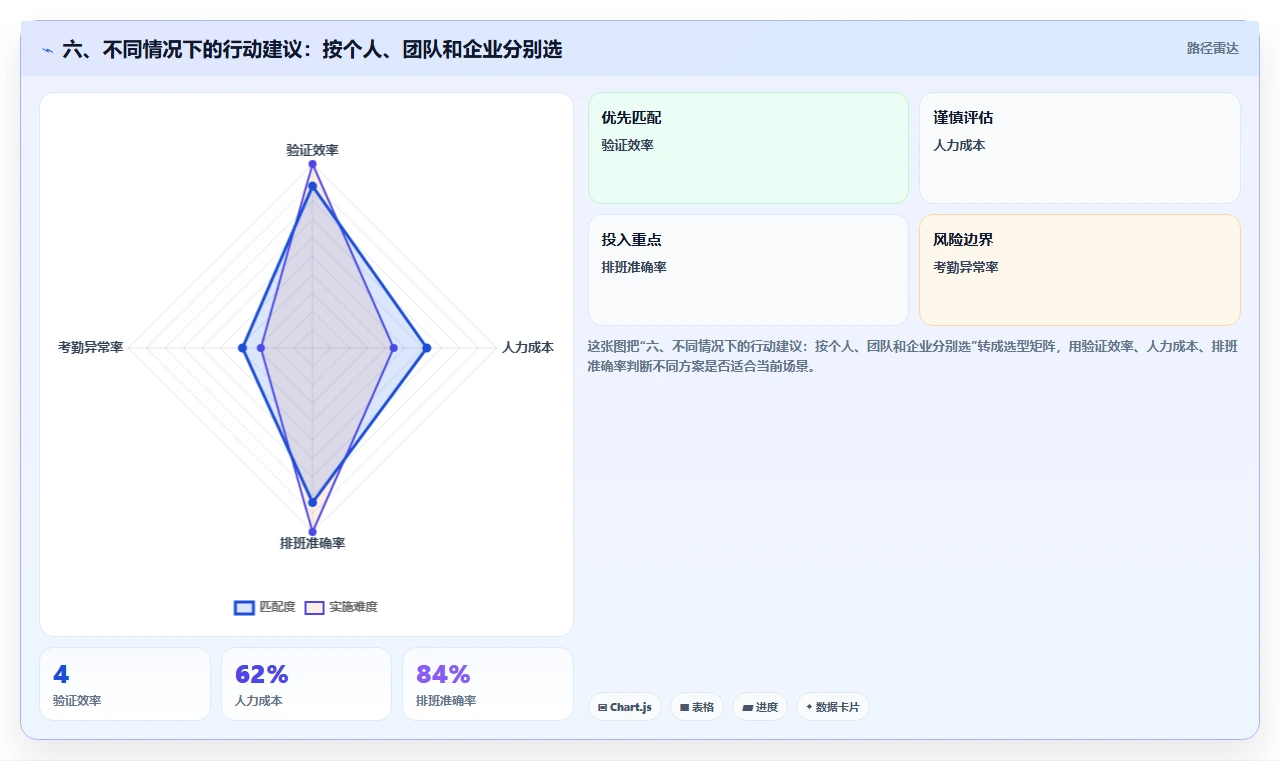The height and width of the screenshot is (761, 1280).
Task: Click 排班准确率 text inside 投入重点 card
Action: click(x=634, y=267)
